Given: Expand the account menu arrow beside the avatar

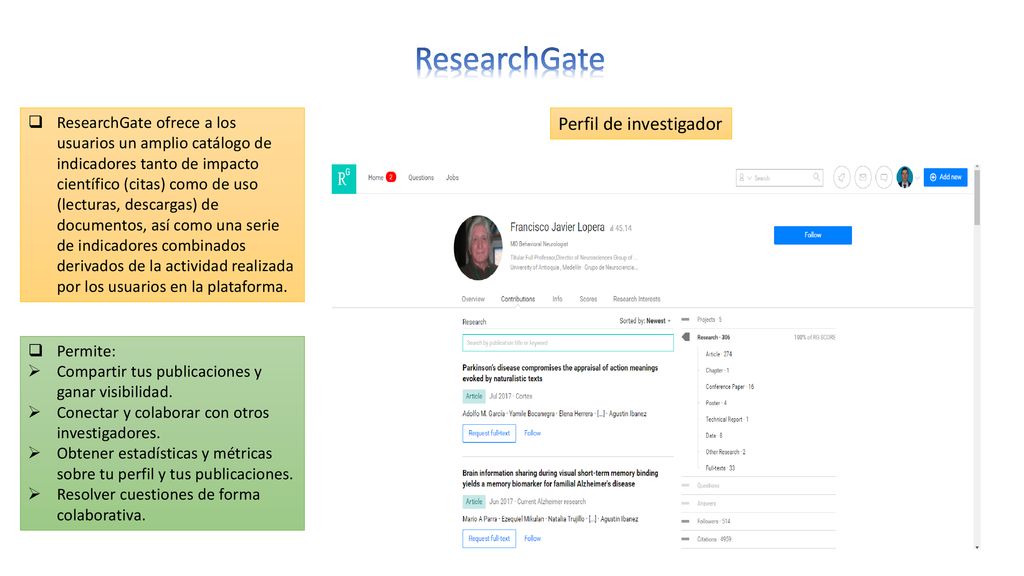Looking at the screenshot, I should 917,178.
